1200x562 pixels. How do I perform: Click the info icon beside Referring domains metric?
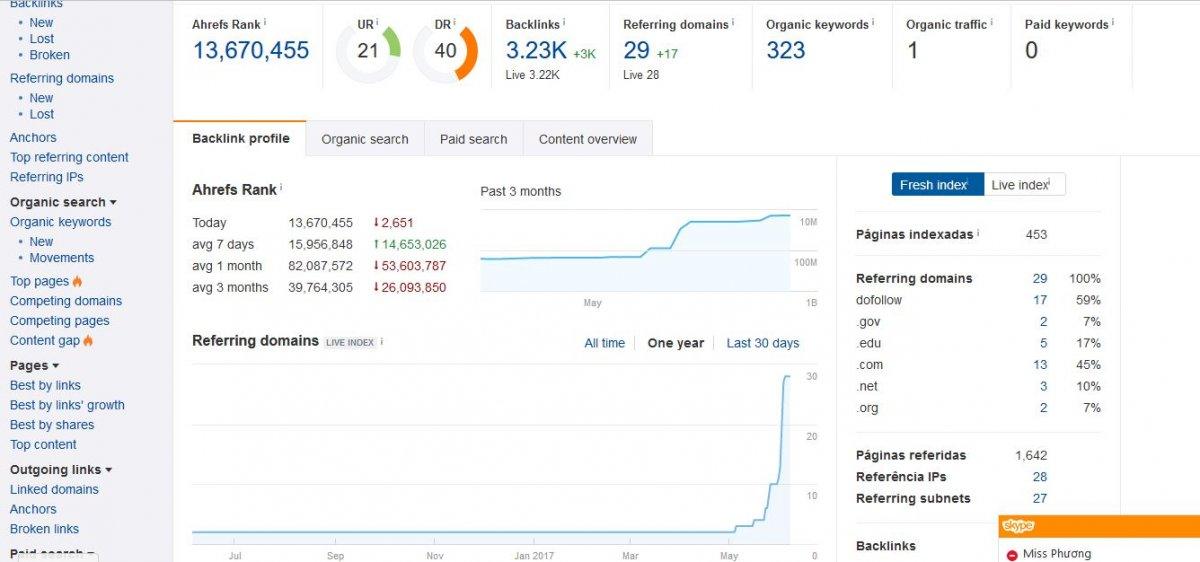tap(732, 21)
